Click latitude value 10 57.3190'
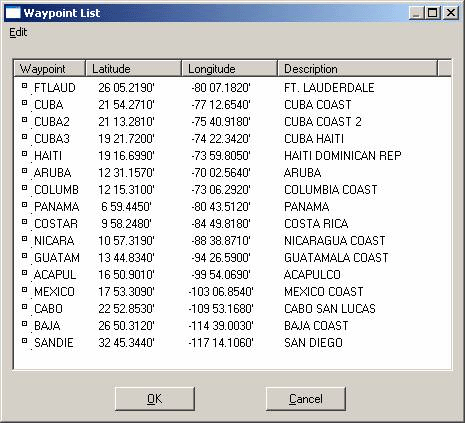Screen dimensions: 465x423 point(126,241)
